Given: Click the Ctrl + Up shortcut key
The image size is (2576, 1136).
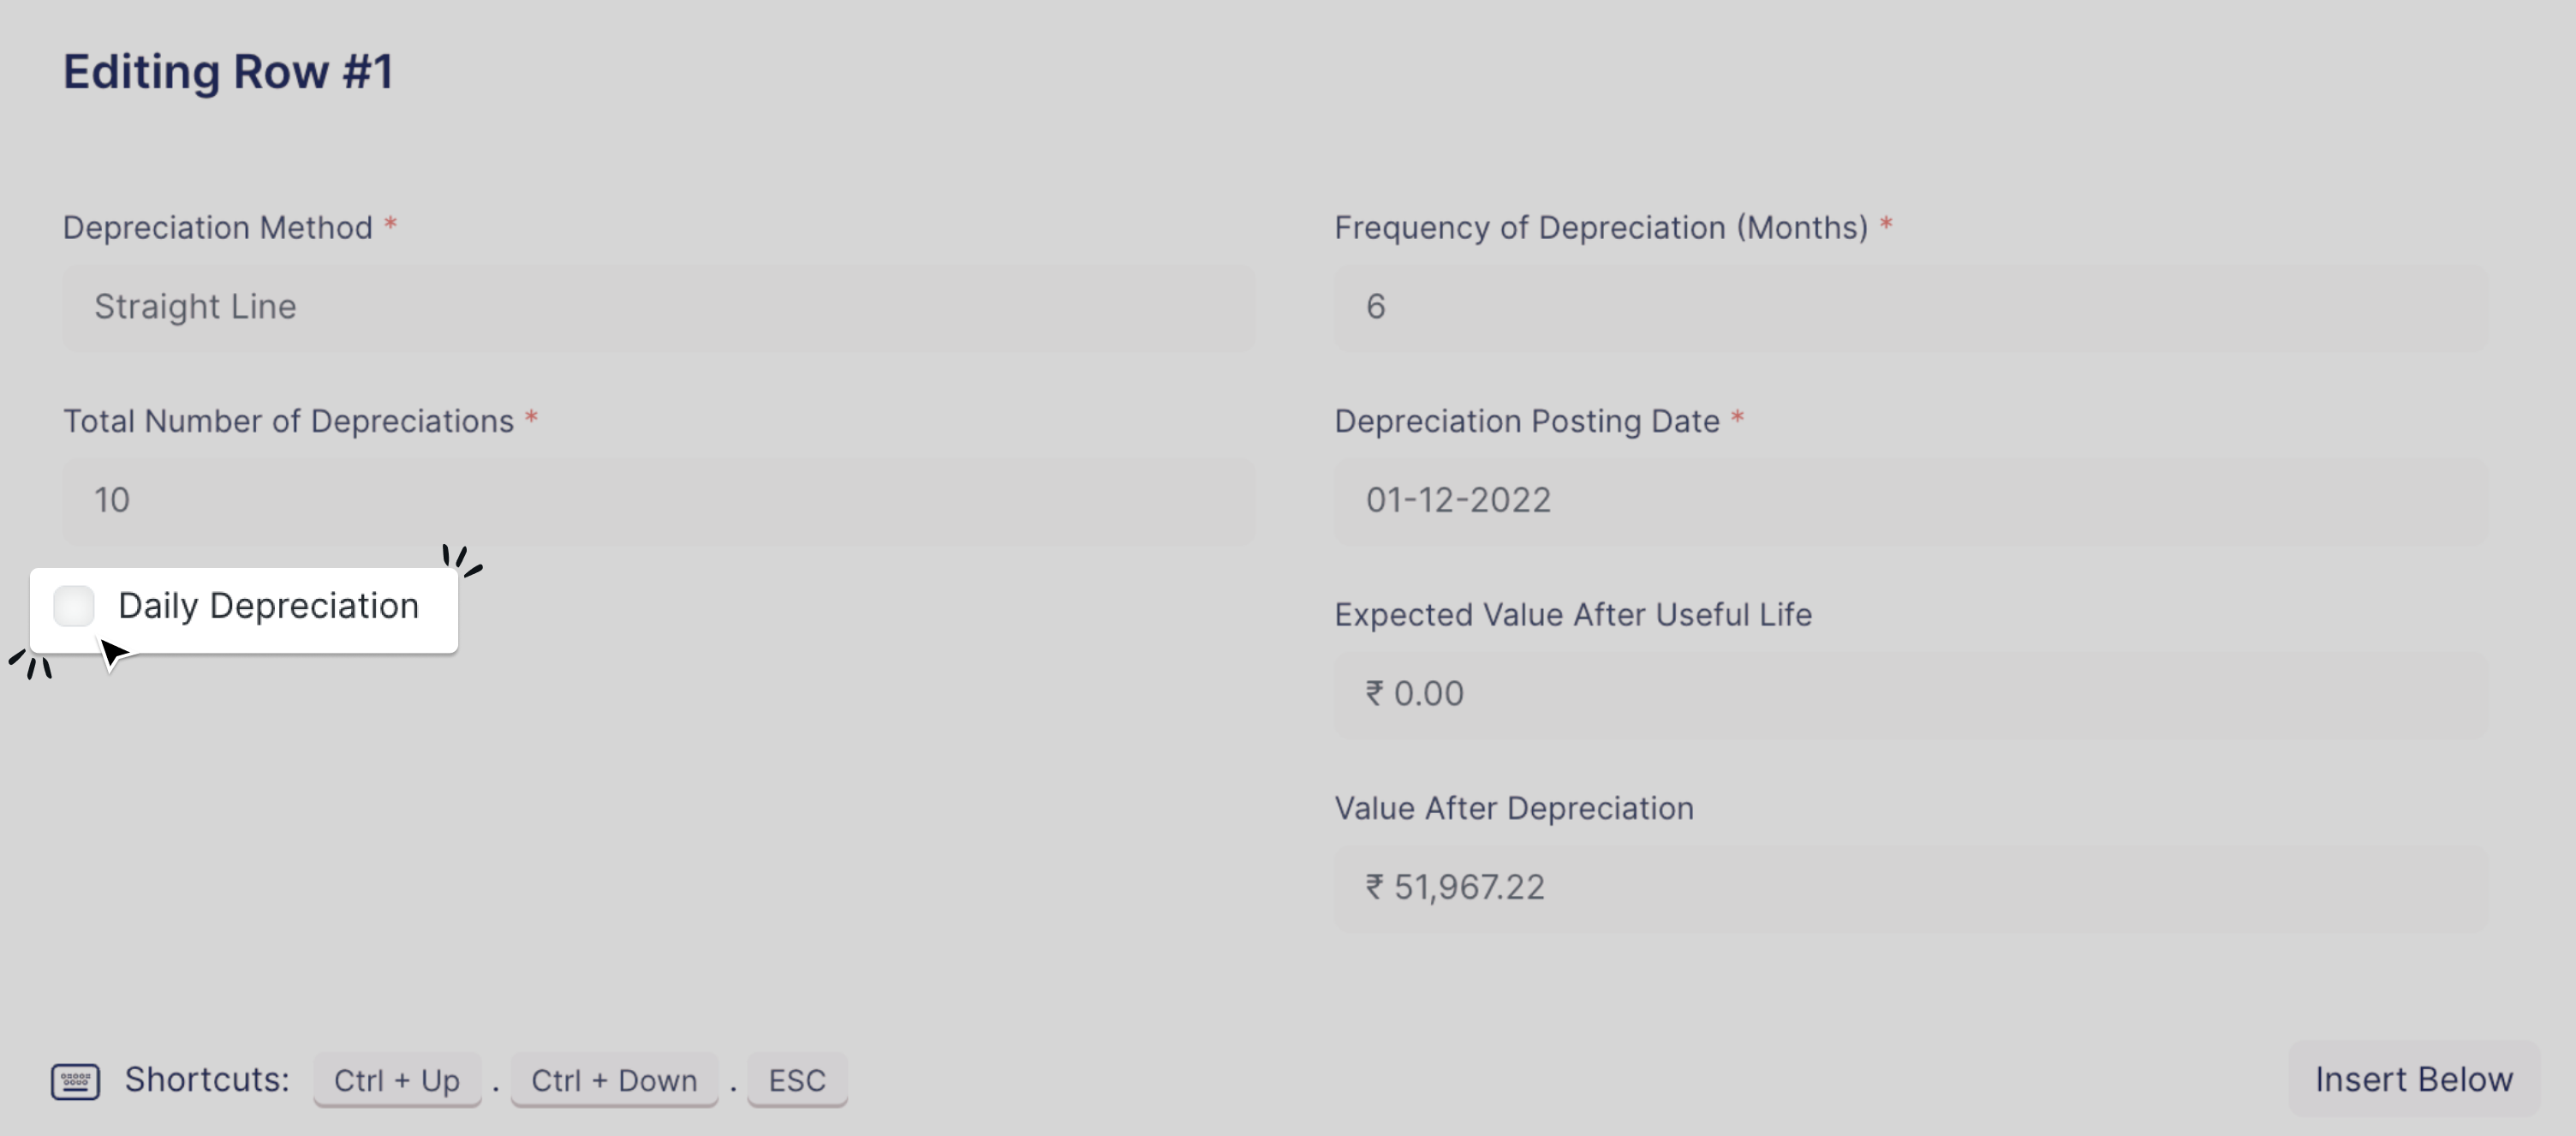Looking at the screenshot, I should (x=397, y=1080).
